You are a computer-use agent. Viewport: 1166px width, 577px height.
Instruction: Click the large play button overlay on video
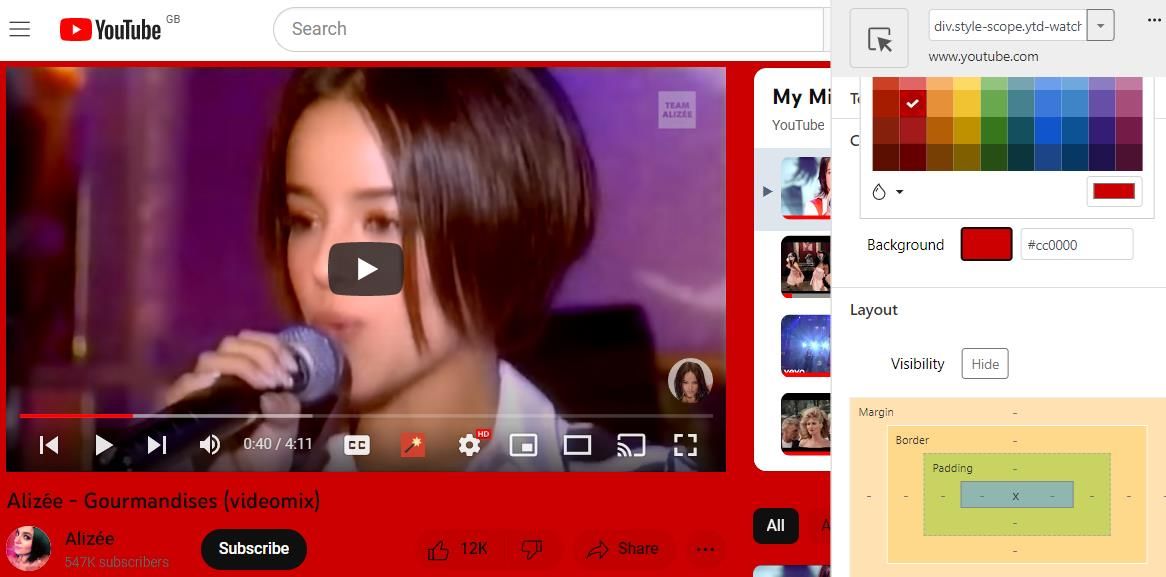(x=366, y=268)
